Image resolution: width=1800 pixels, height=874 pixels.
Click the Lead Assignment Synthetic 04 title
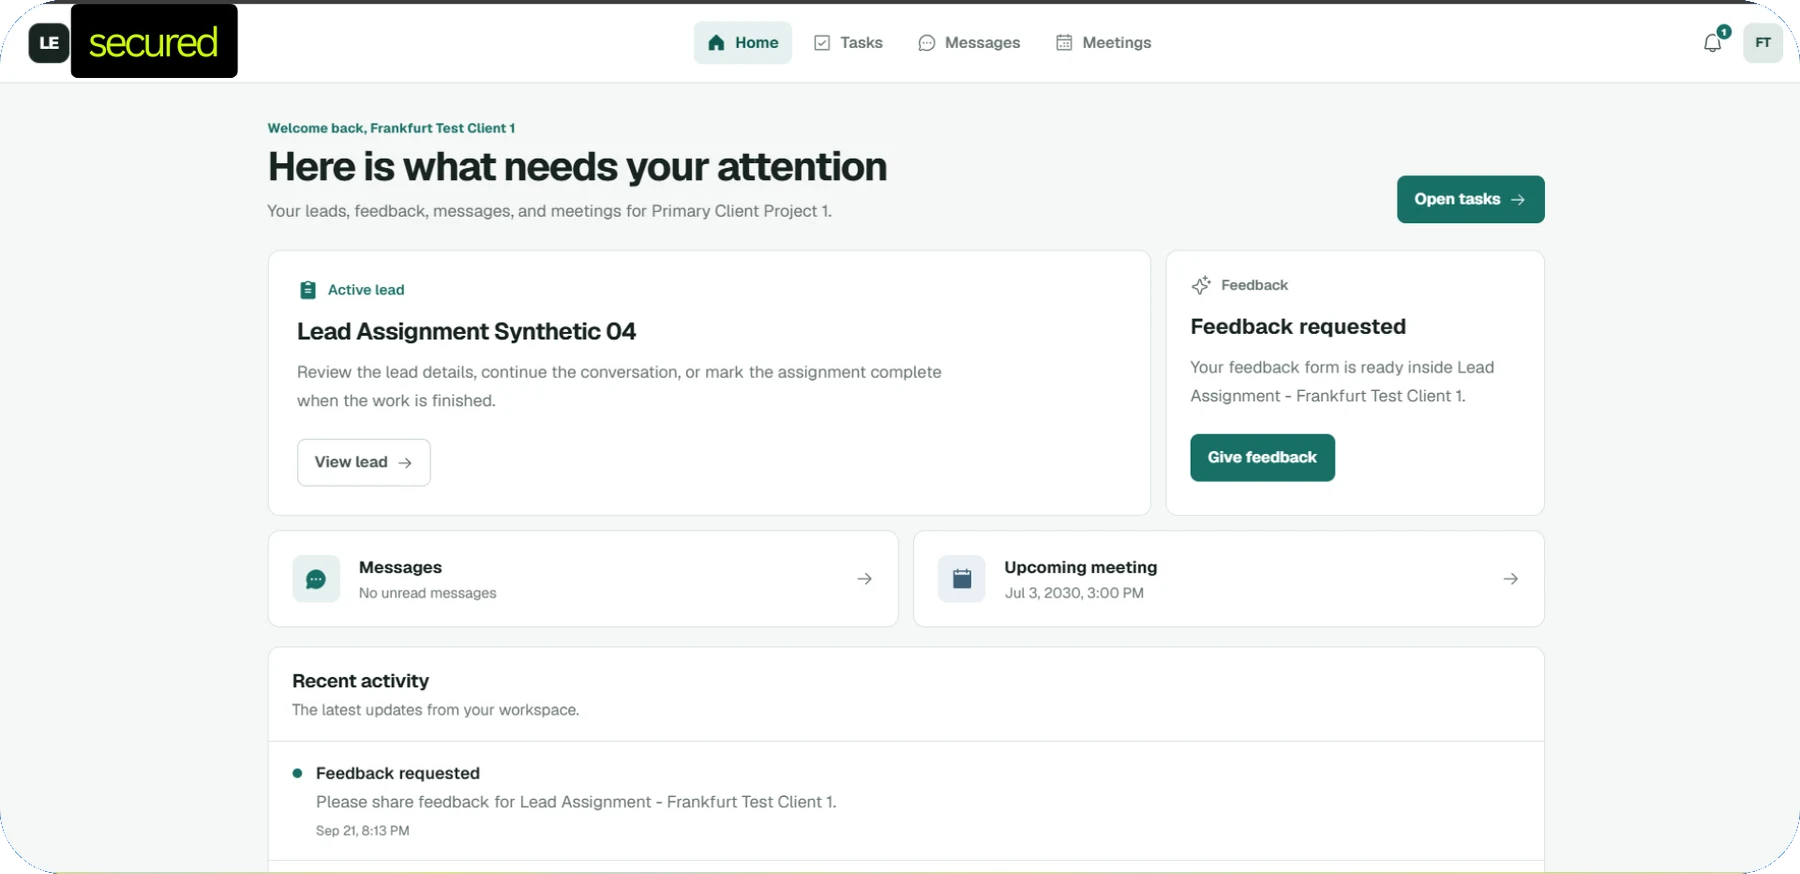pos(467,331)
